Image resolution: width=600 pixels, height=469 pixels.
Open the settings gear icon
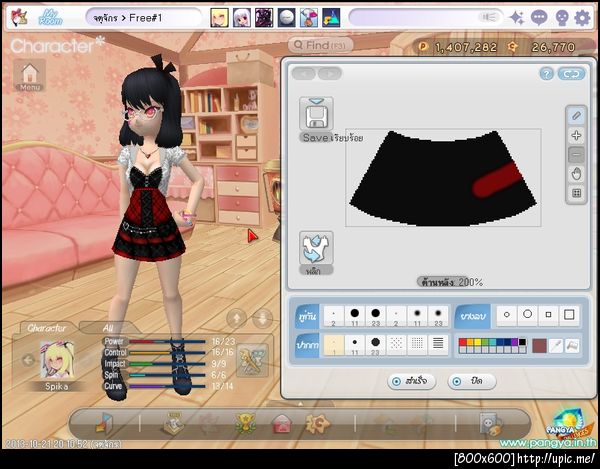[x=582, y=18]
